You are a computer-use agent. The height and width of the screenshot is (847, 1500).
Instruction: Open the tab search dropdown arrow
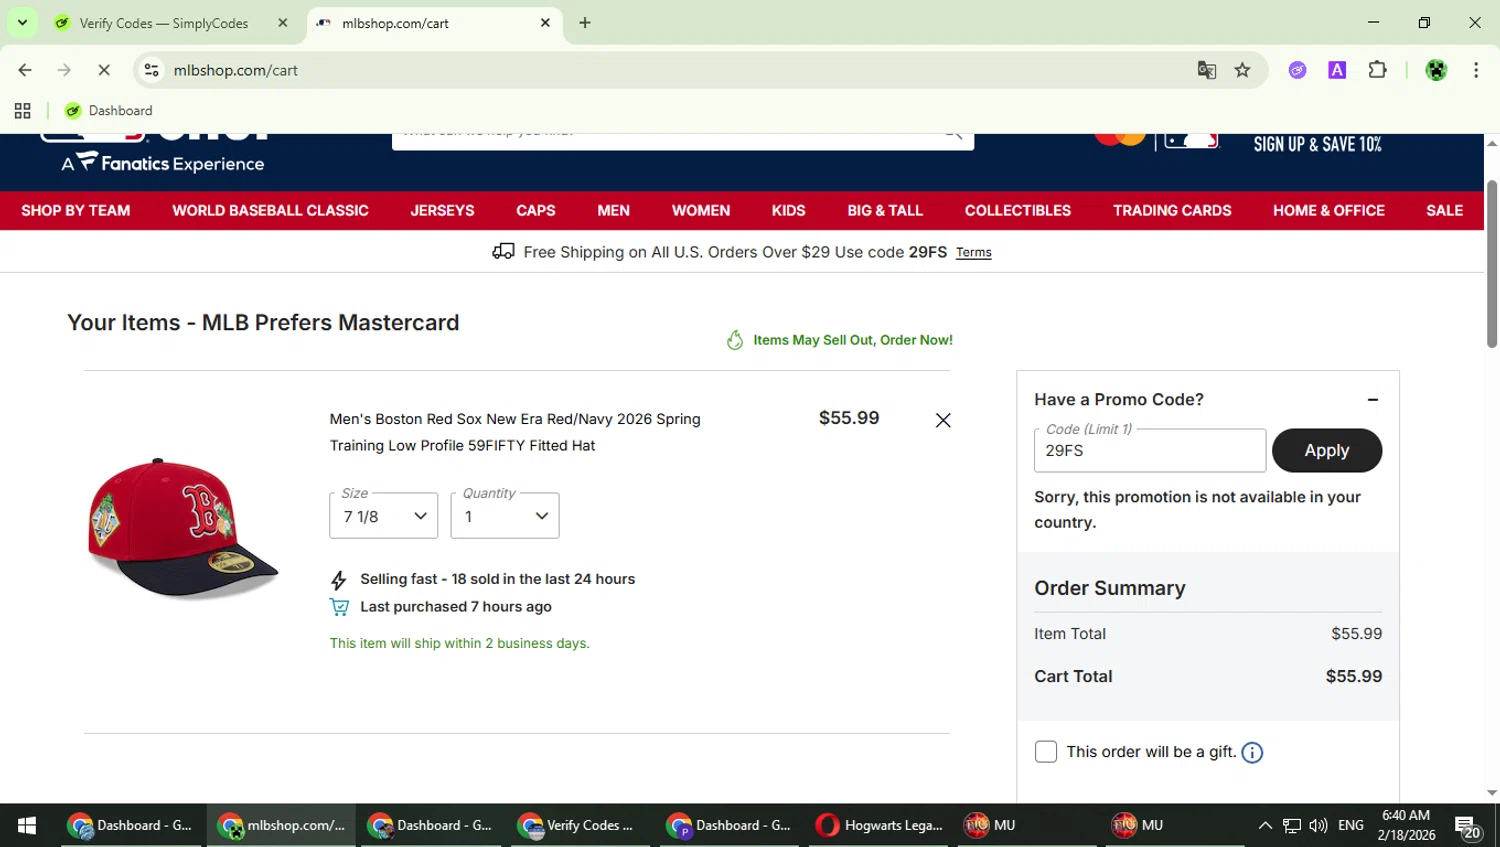[22, 22]
